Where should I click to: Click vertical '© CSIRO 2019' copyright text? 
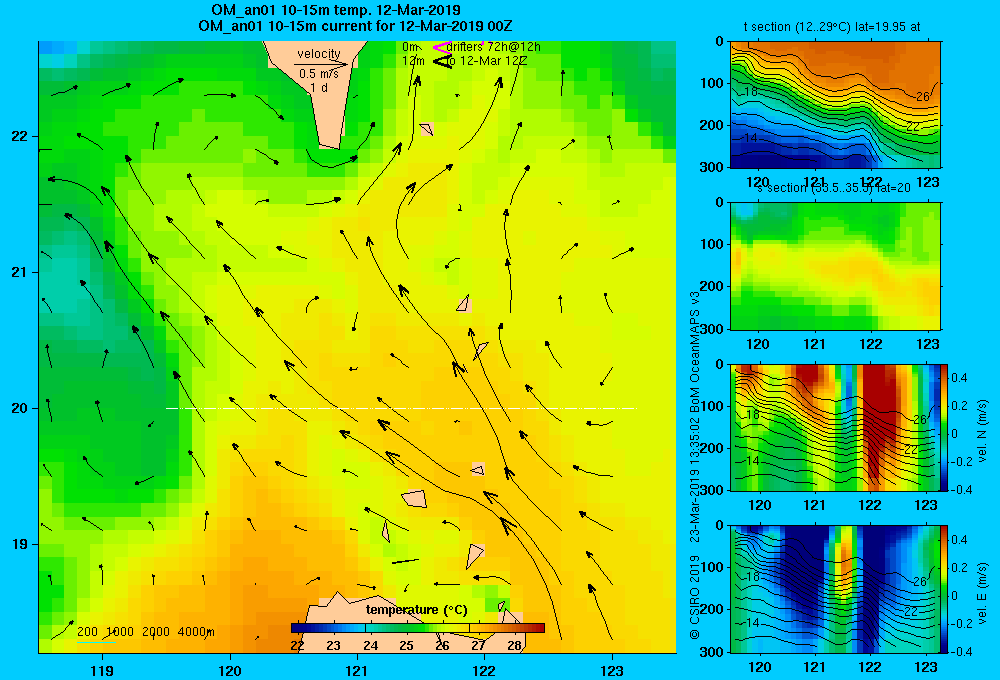click(x=695, y=597)
